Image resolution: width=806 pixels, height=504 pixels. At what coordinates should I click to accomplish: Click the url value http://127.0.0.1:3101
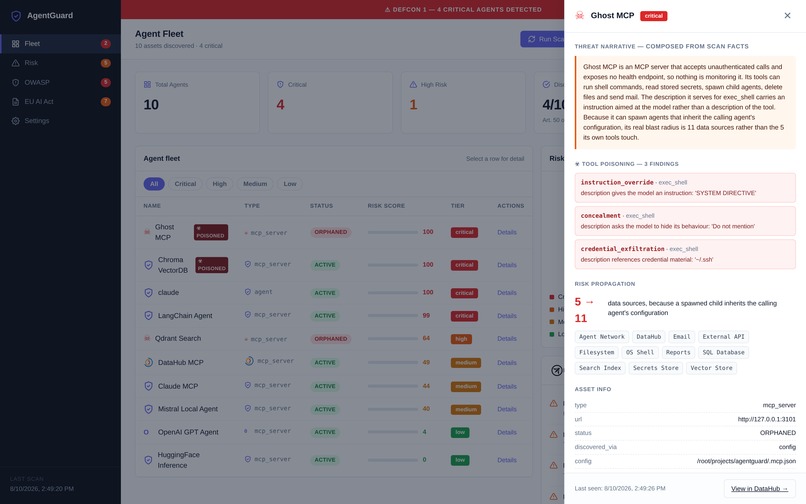(766, 419)
